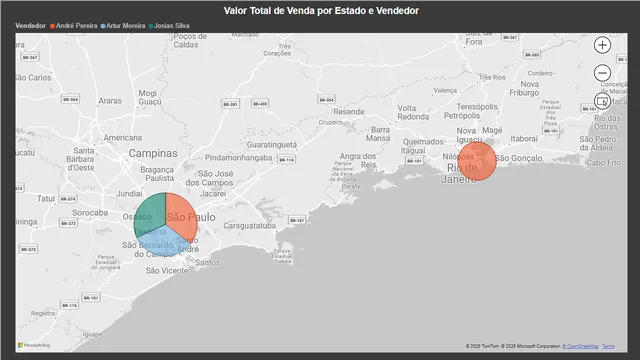This screenshot has width=640, height=360.
Task: Click the Campinas city label
Action: [153, 153]
